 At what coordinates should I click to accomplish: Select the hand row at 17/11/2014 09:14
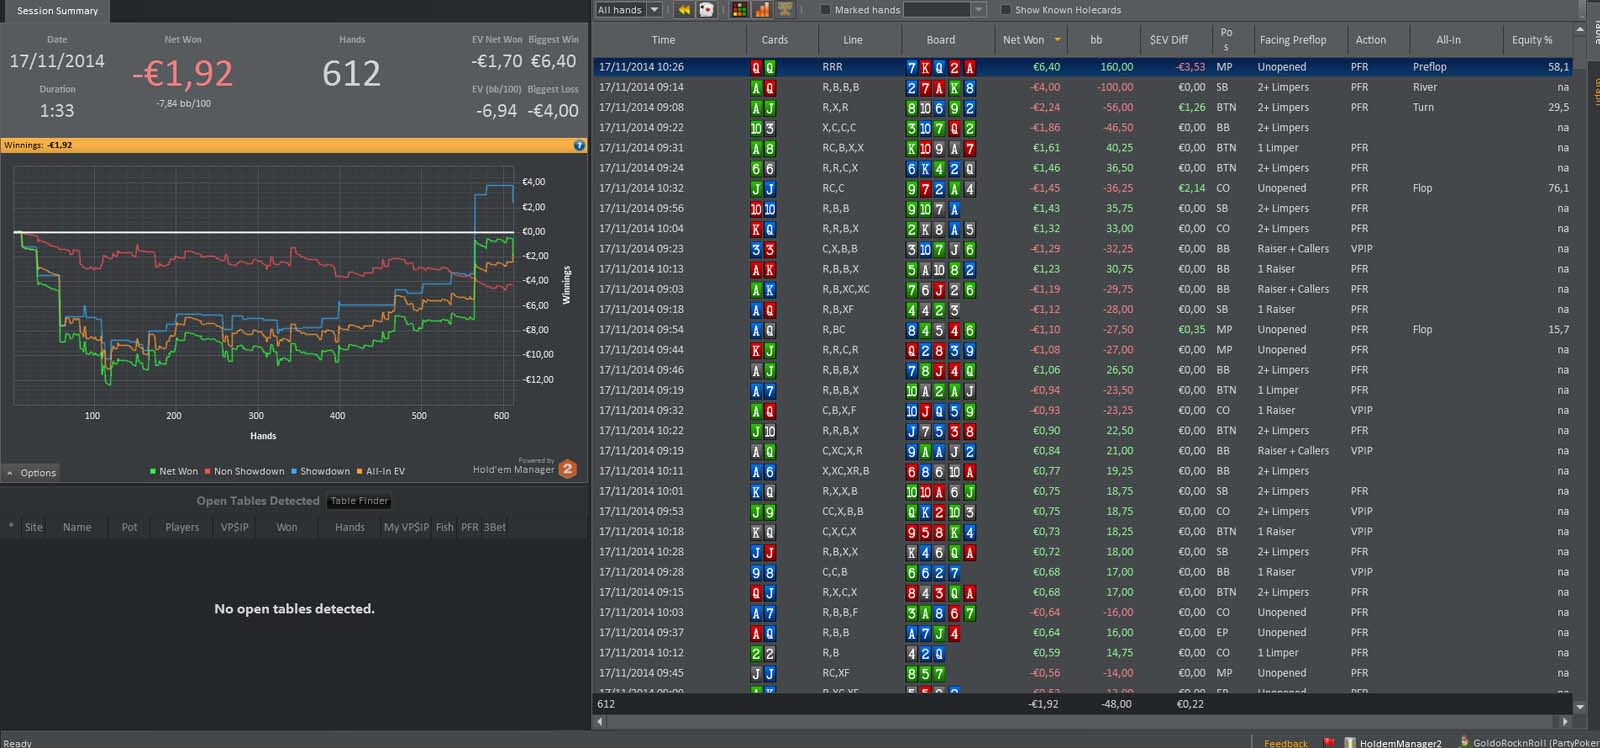[x=1083, y=87]
